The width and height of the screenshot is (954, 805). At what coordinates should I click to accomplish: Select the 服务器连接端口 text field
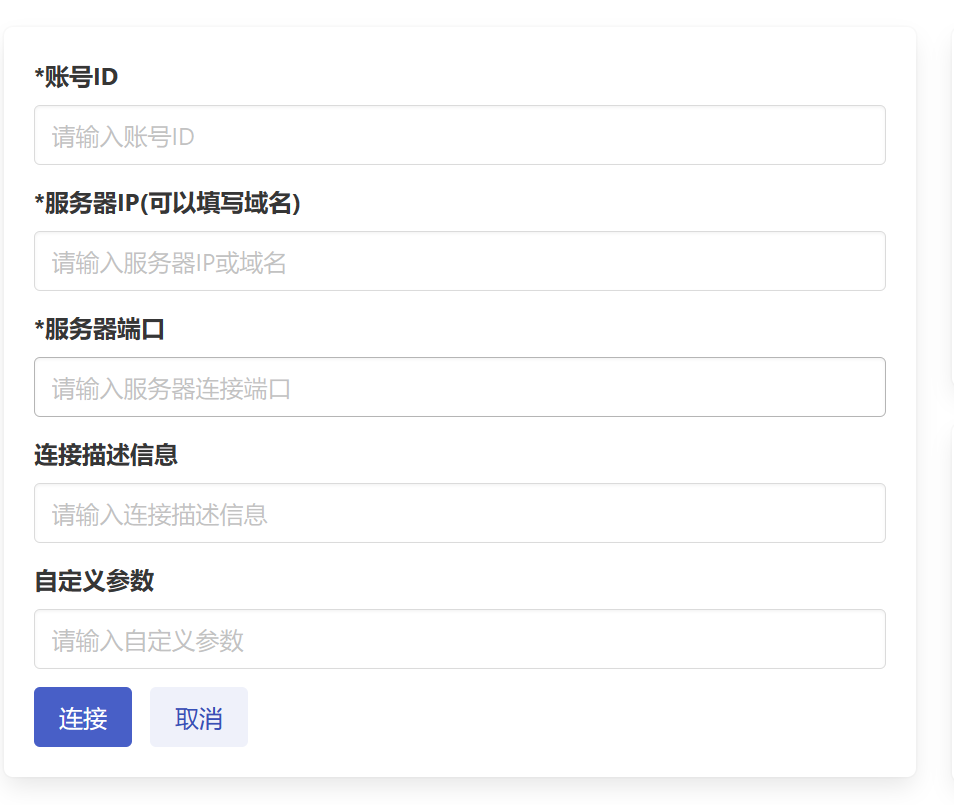[x=459, y=387]
